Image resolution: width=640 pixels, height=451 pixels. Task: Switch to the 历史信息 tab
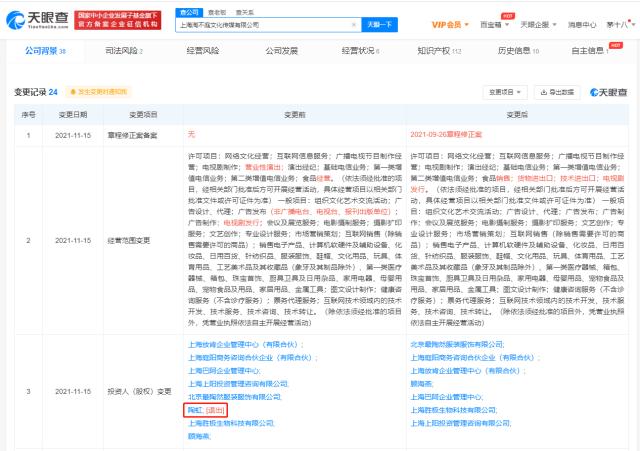518,51
